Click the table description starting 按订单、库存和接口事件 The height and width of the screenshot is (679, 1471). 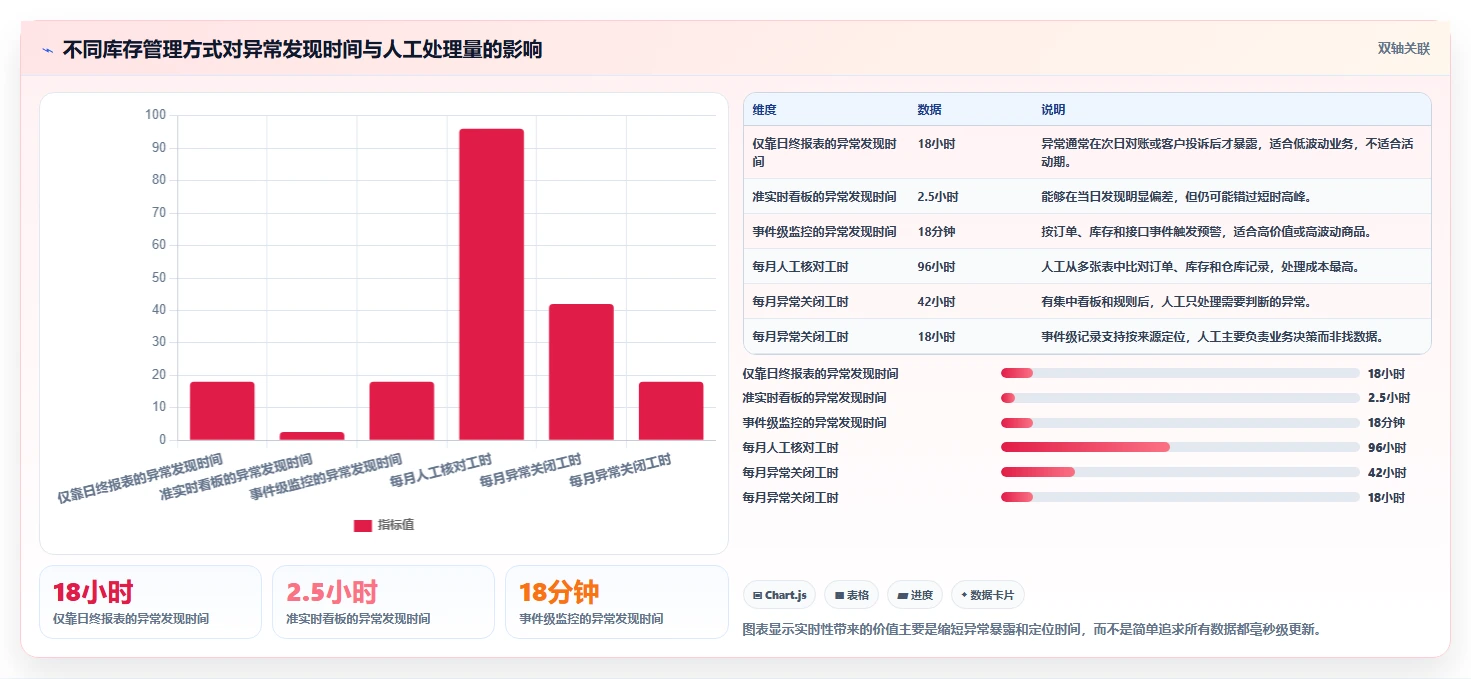(x=1205, y=232)
